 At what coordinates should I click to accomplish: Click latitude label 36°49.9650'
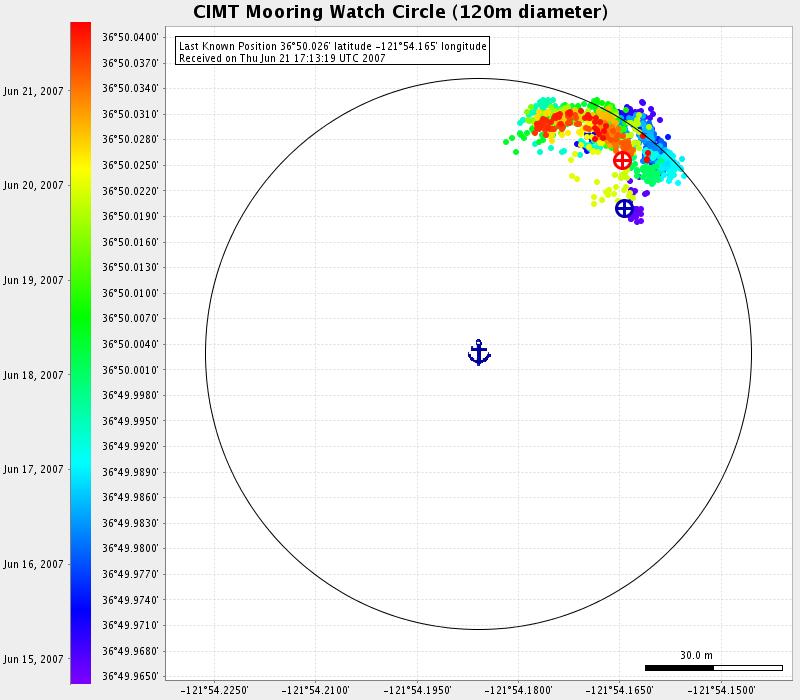(x=130, y=676)
